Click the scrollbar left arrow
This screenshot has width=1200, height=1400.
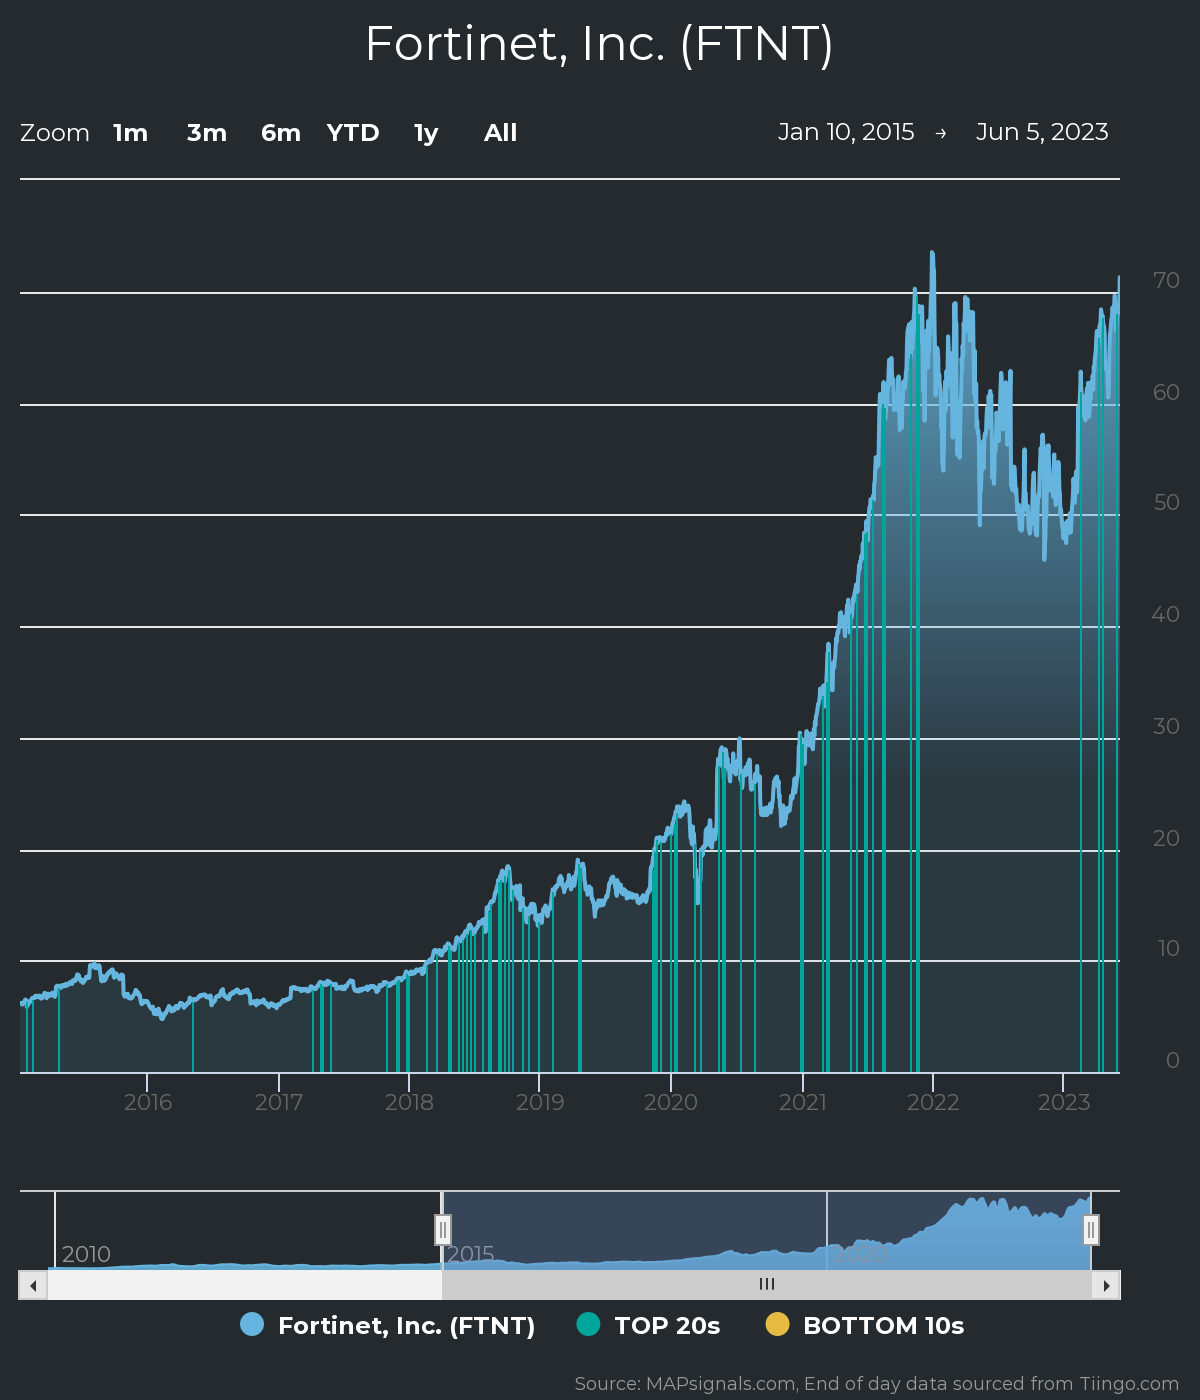coord(33,1285)
